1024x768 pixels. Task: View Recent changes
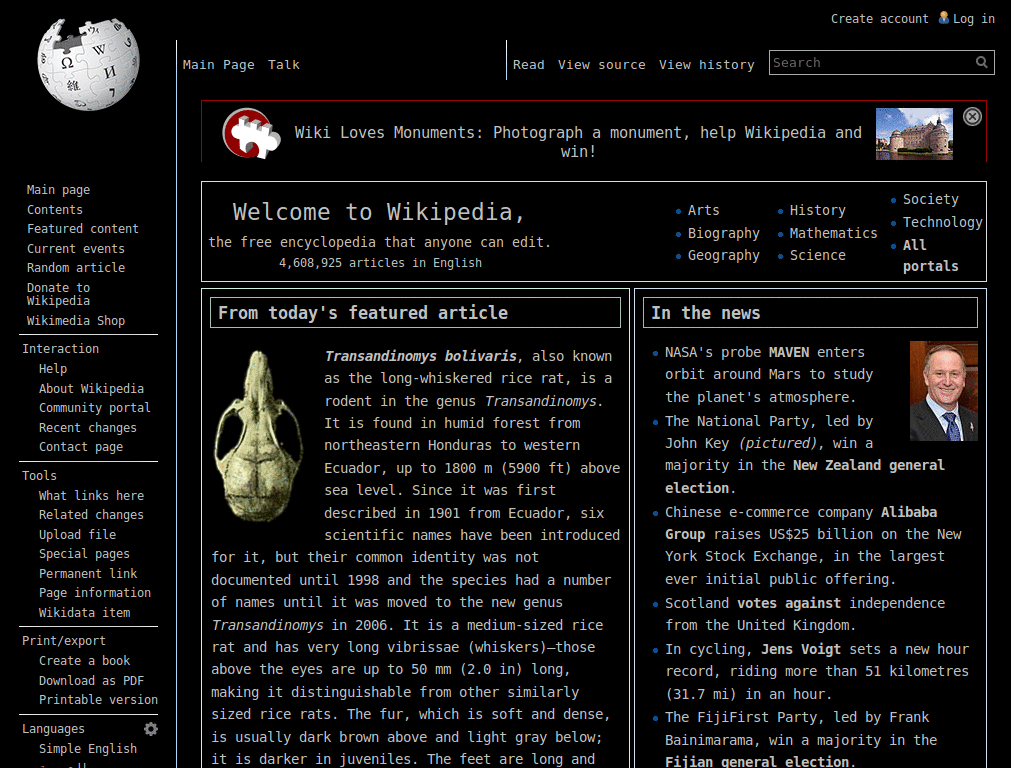click(x=88, y=428)
